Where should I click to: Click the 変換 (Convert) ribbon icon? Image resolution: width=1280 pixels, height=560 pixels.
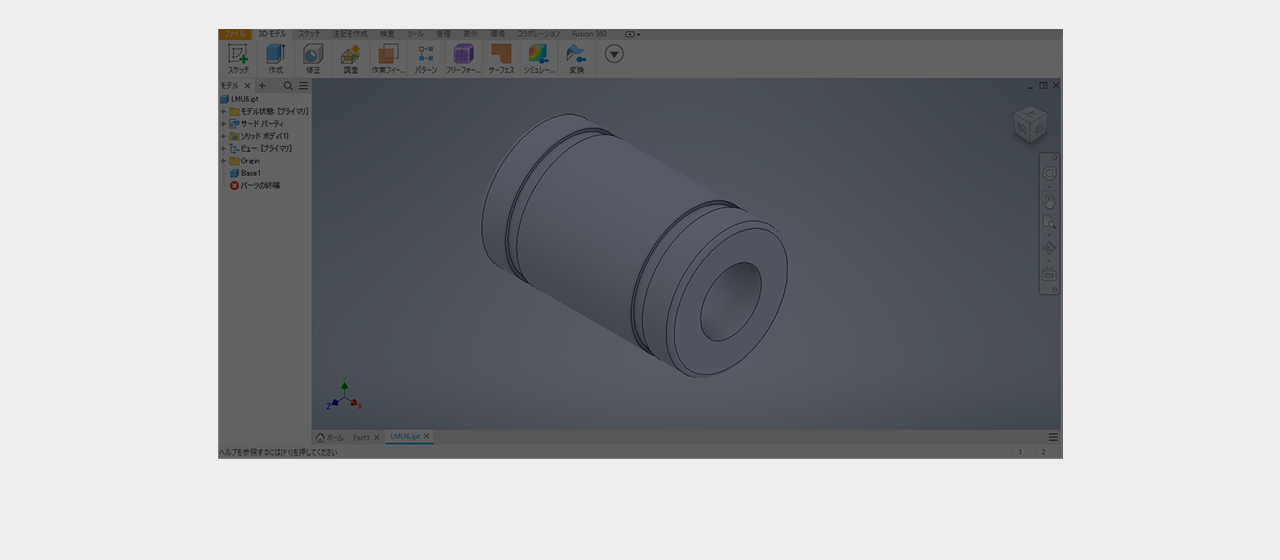coord(576,55)
